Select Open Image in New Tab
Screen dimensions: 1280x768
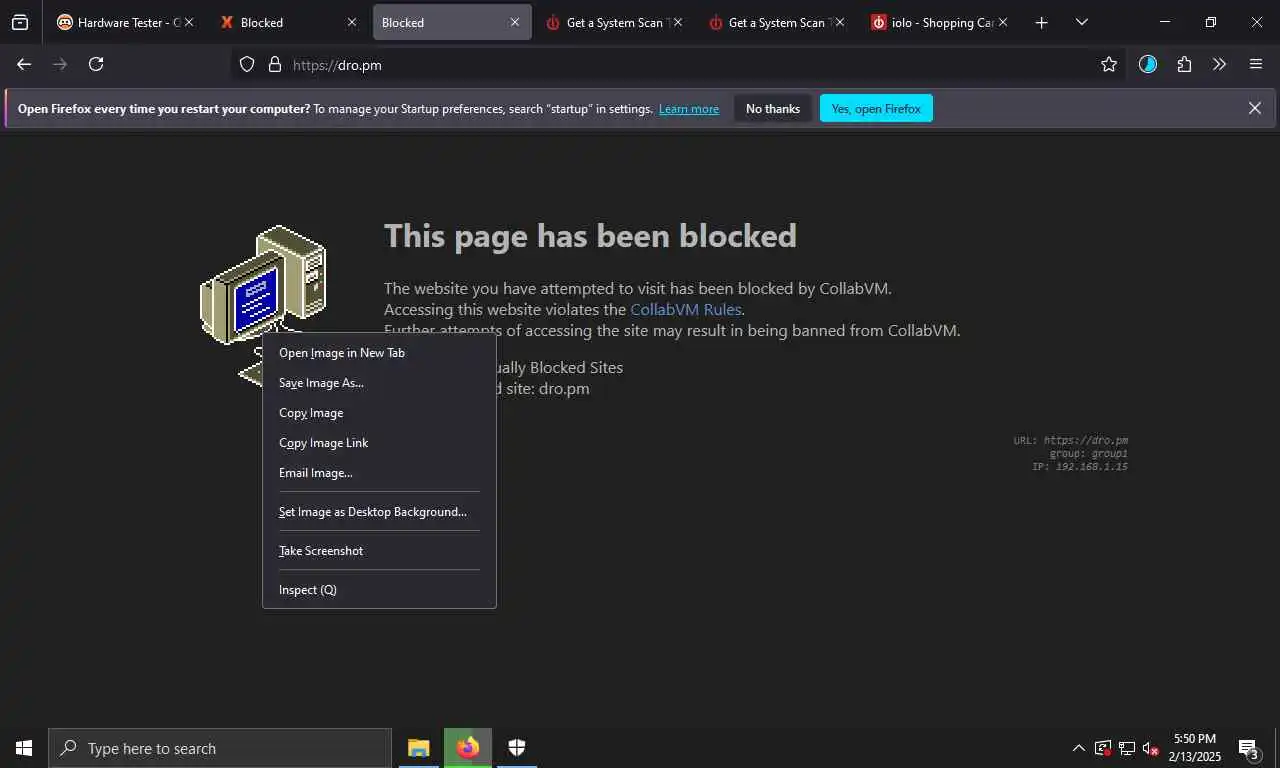click(x=379, y=353)
